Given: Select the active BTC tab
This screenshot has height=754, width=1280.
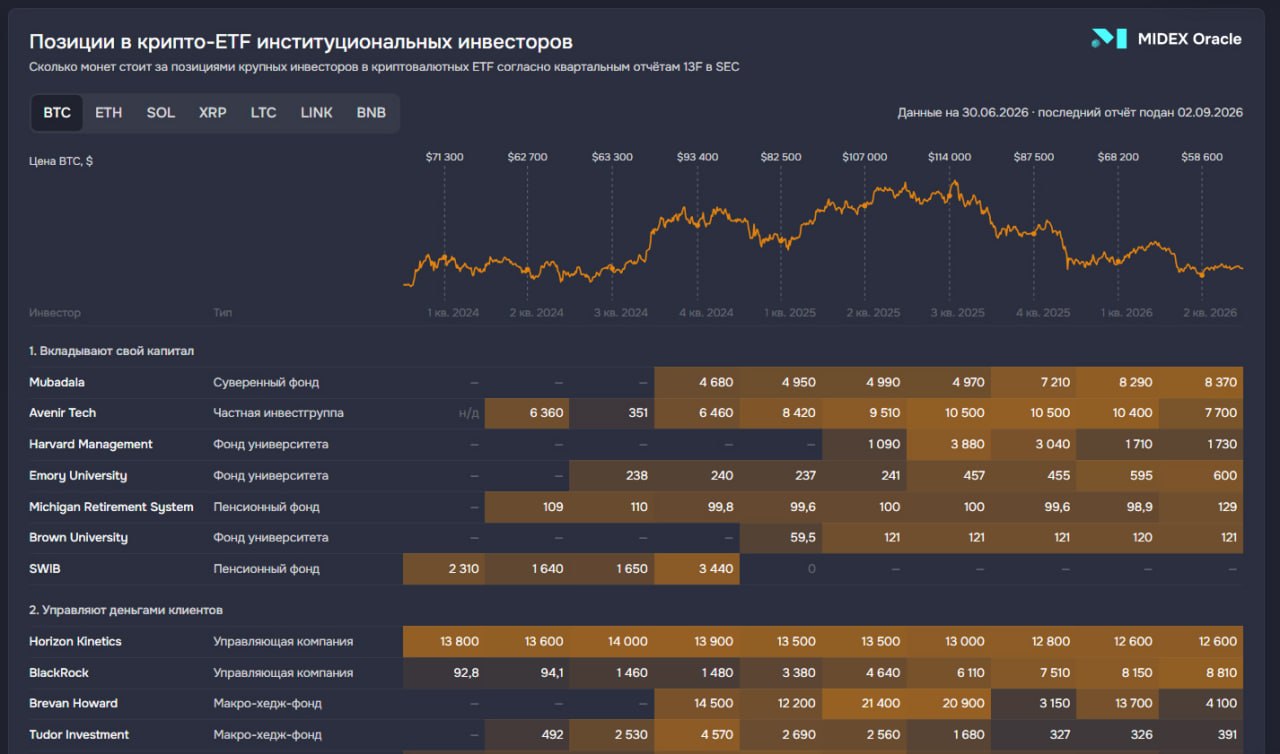Looking at the screenshot, I should point(57,113).
